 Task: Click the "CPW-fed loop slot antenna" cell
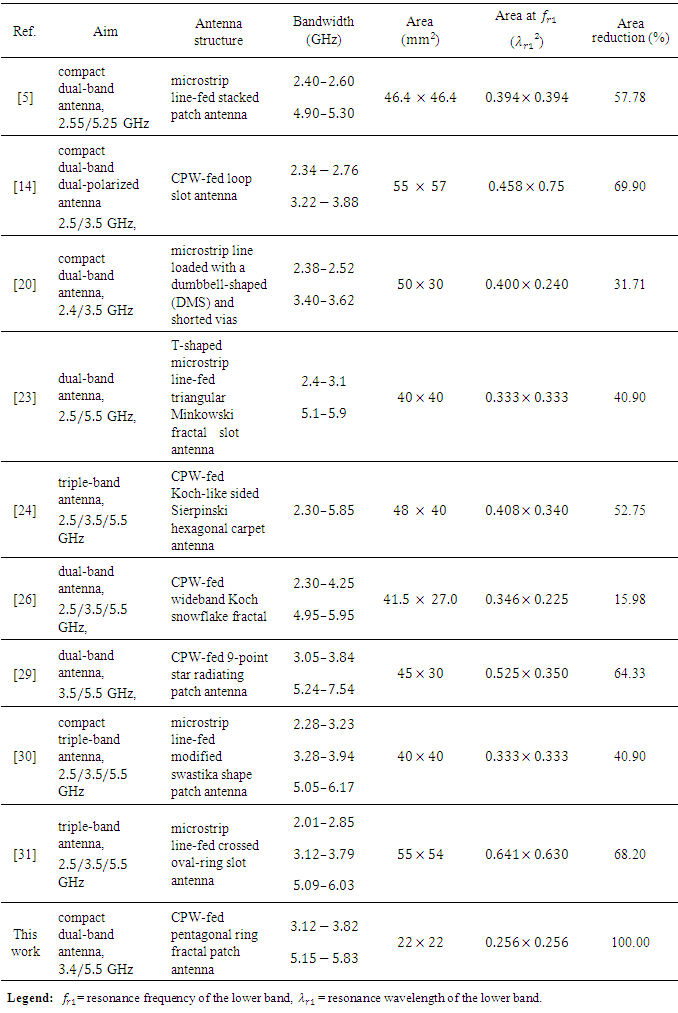pyautogui.click(x=211, y=187)
